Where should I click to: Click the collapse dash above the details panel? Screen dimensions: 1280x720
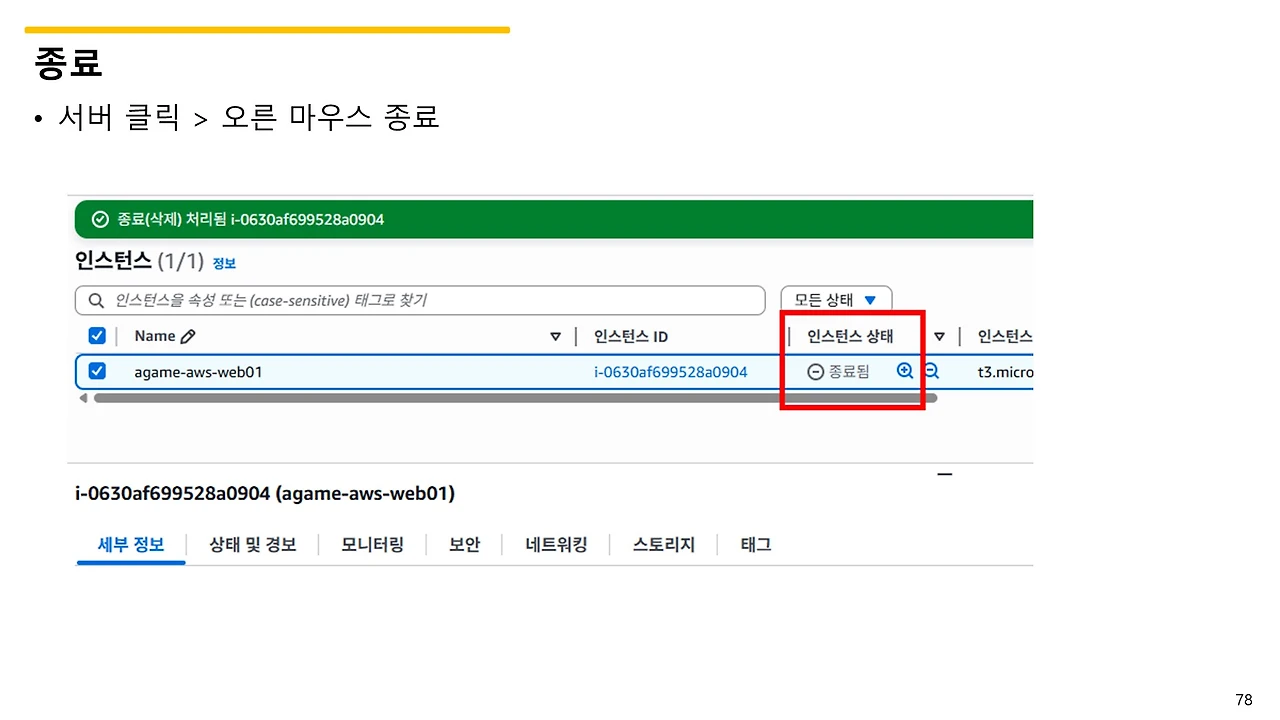point(944,474)
